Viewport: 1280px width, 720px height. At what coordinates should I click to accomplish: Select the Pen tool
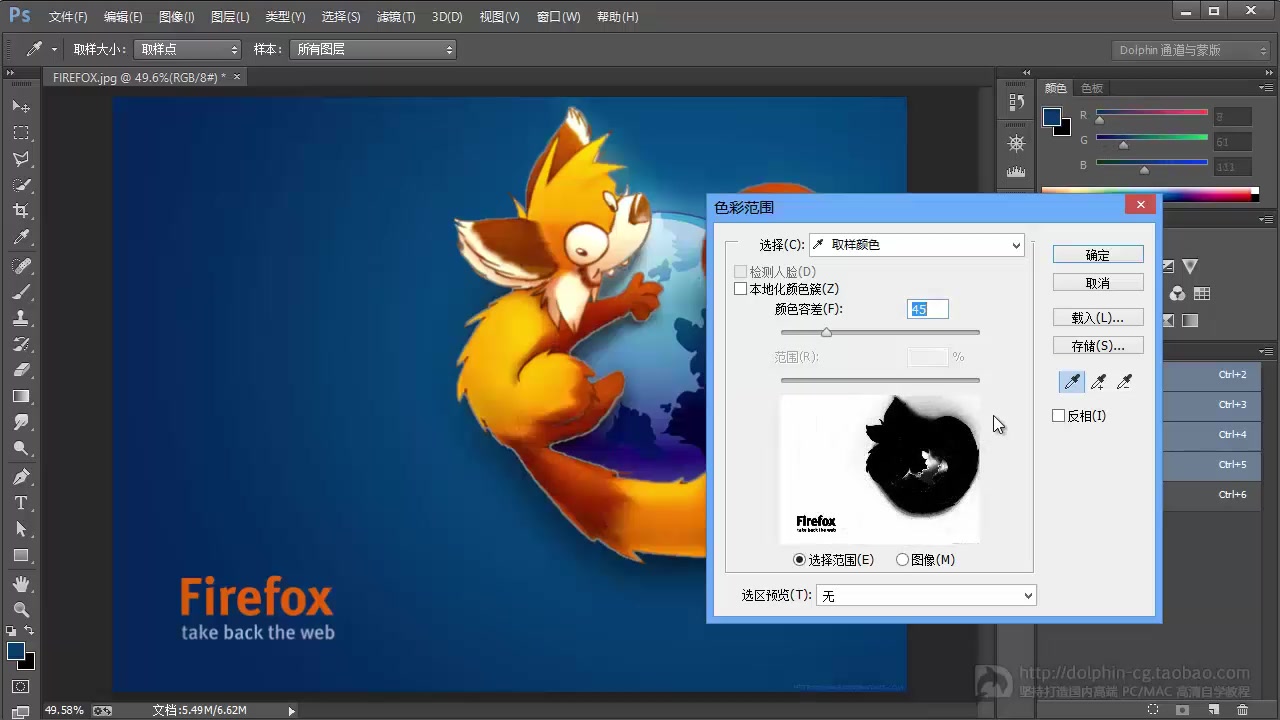21,477
